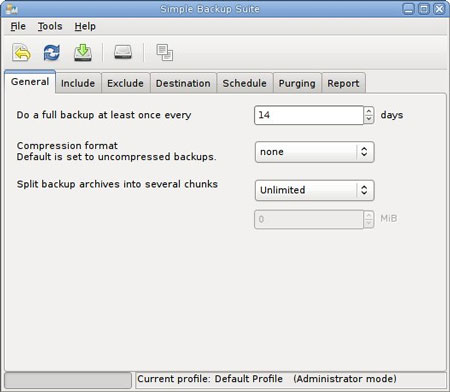Open the File menu

tap(18, 26)
